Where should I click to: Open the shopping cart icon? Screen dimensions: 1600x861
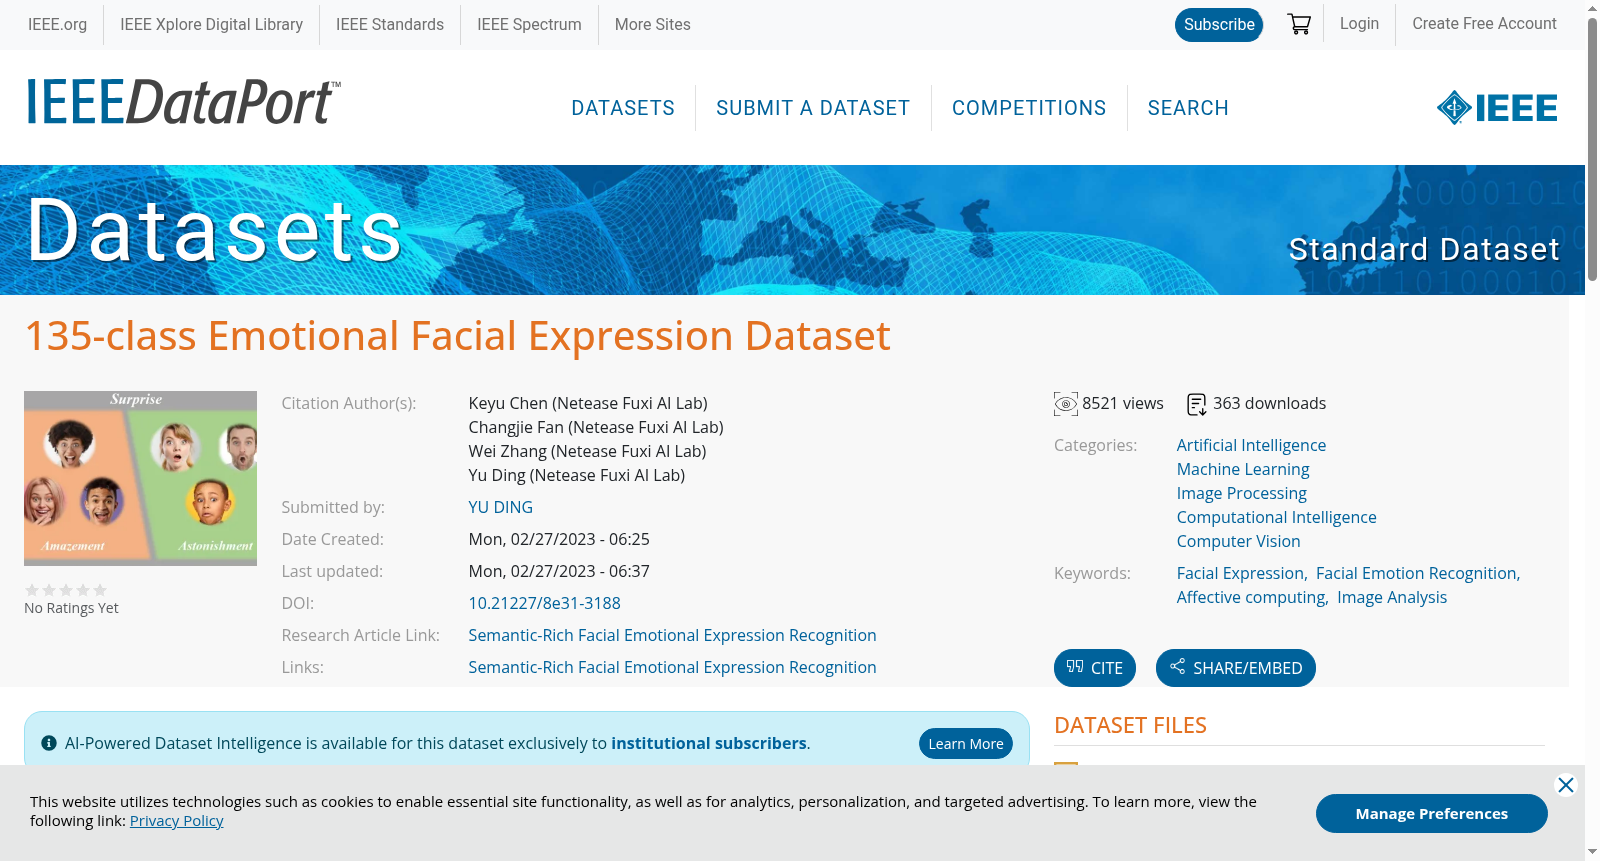[1299, 24]
